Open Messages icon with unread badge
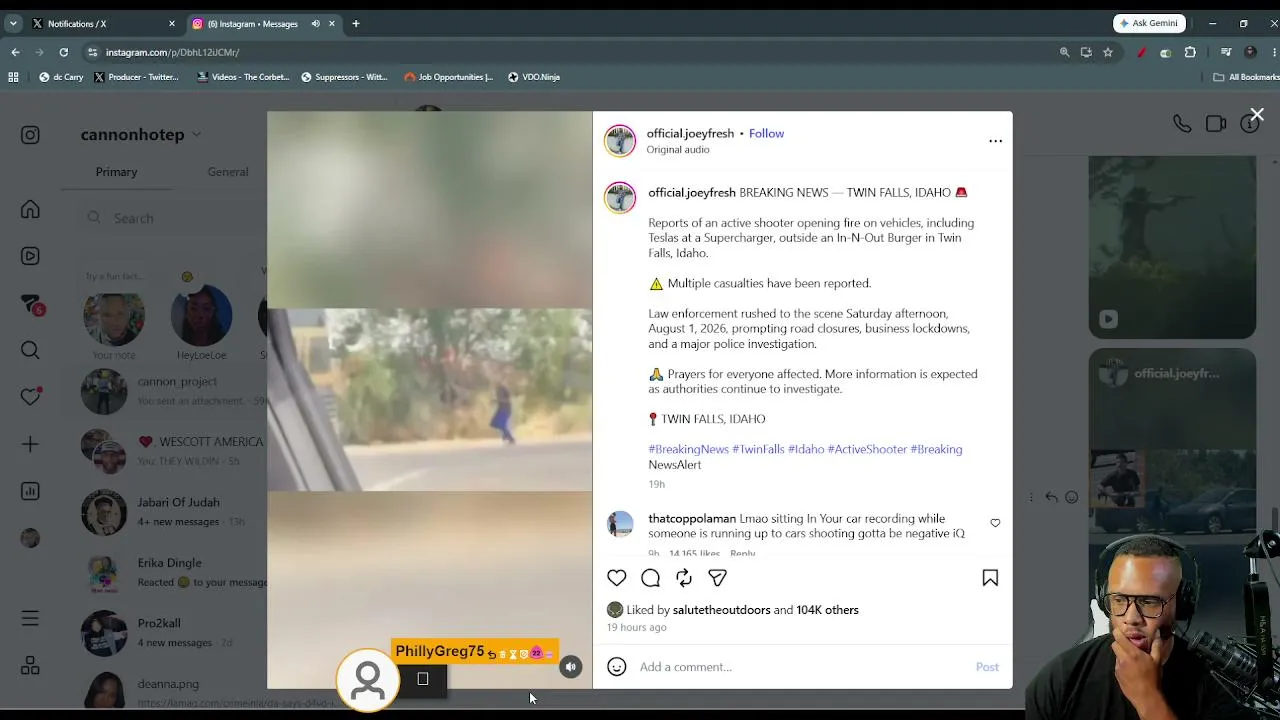 click(x=31, y=304)
